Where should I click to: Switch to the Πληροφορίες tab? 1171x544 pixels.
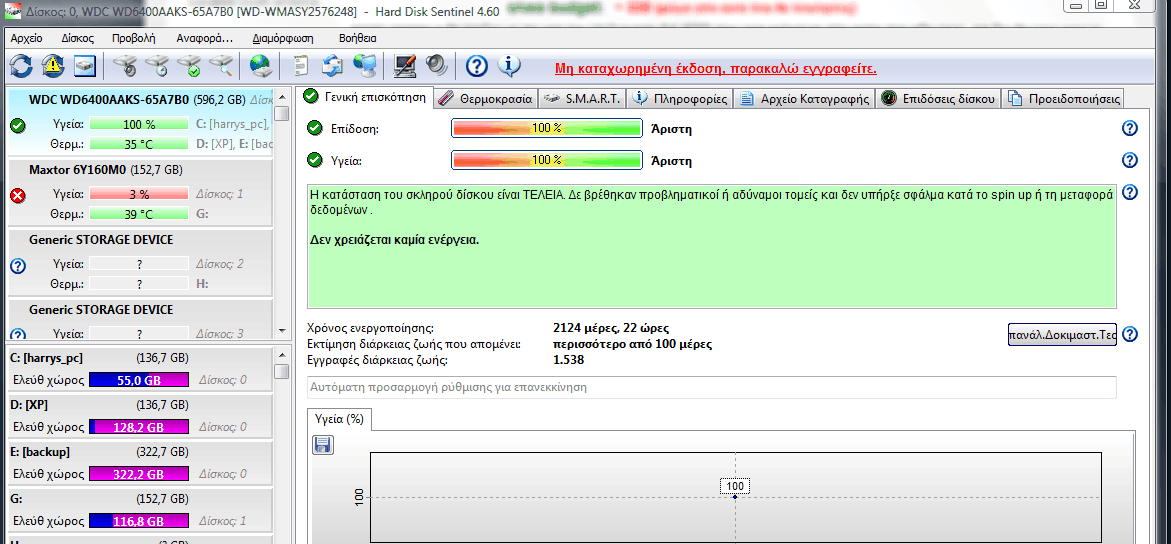pos(680,98)
